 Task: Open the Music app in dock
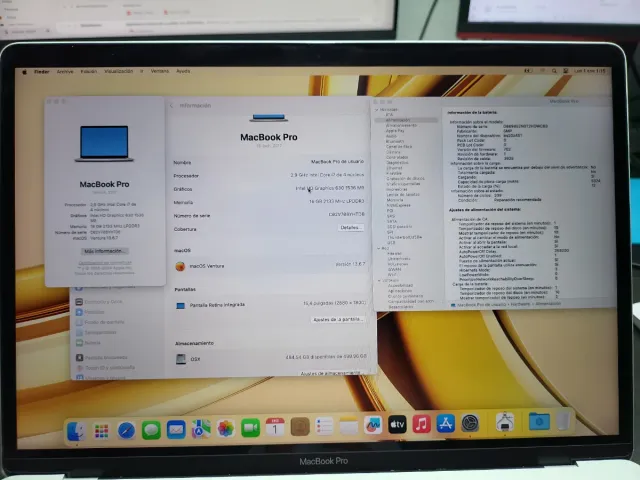point(422,427)
